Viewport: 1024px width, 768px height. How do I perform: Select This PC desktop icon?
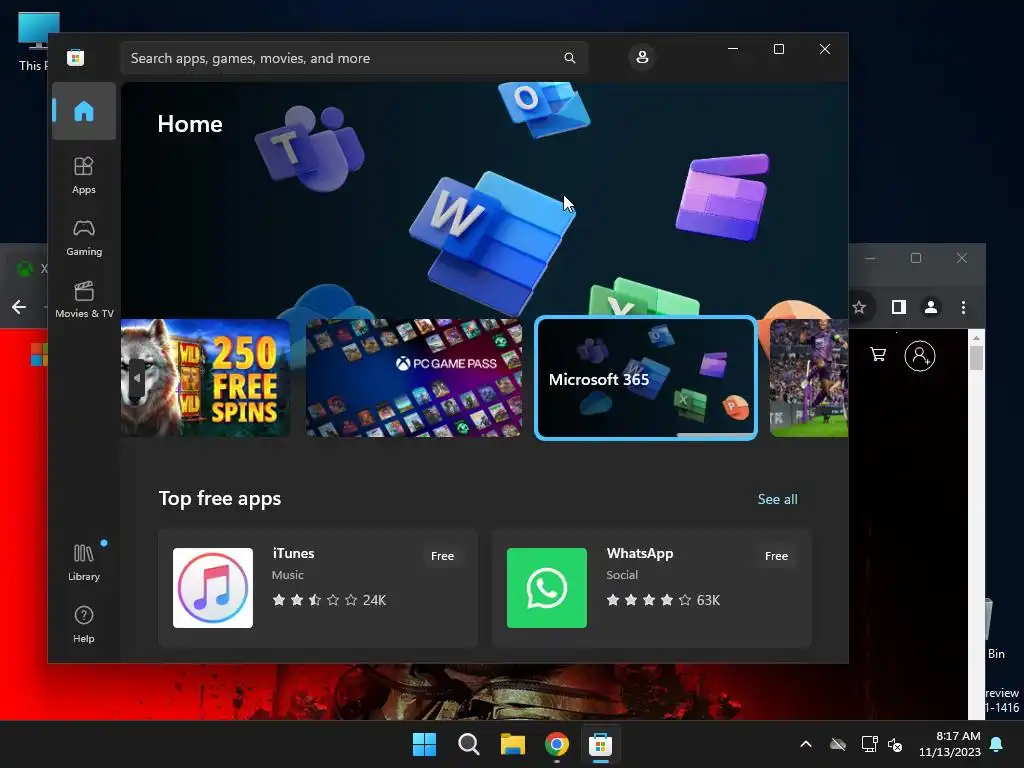34,42
